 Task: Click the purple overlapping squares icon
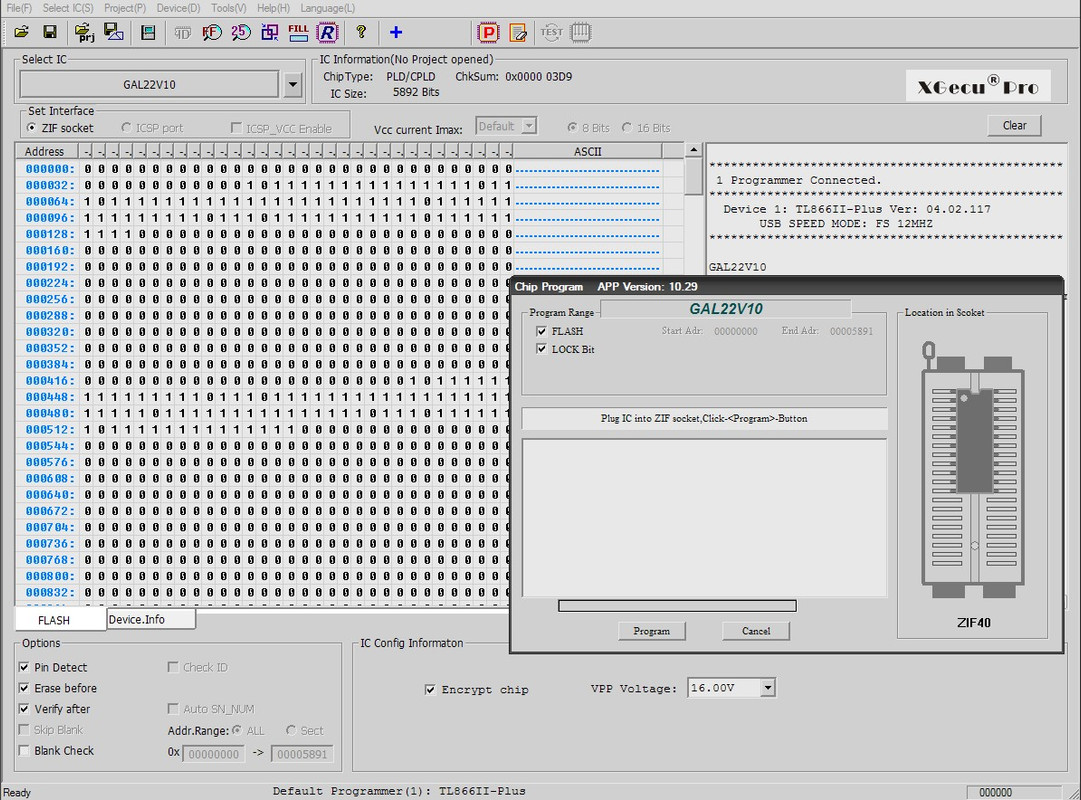(270, 32)
